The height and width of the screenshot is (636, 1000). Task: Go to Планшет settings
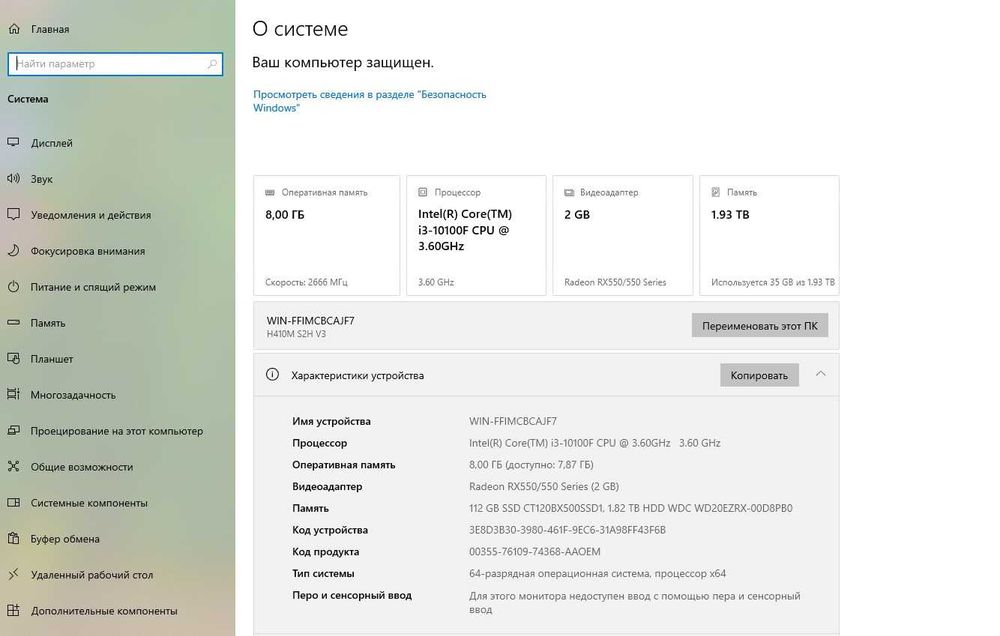[x=52, y=359]
